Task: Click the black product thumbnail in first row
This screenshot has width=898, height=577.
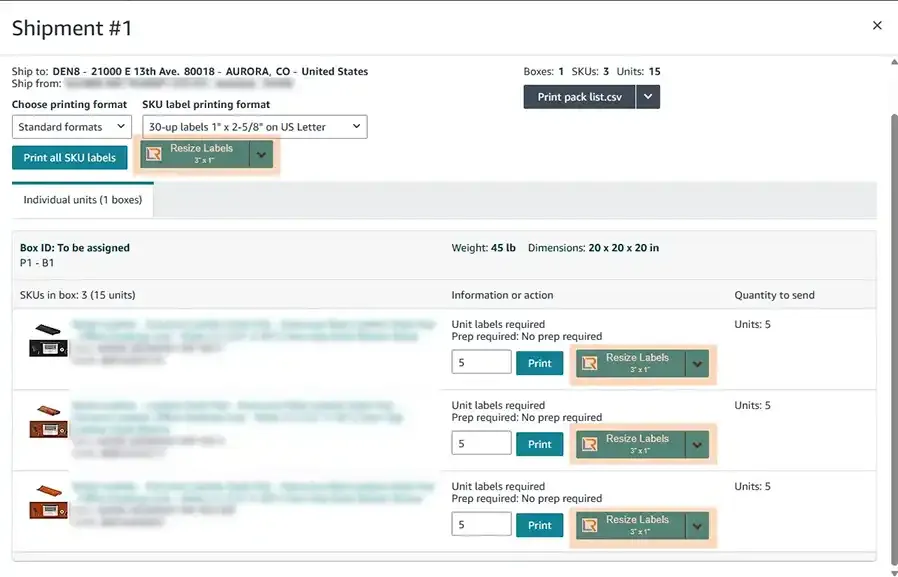Action: pos(48,340)
